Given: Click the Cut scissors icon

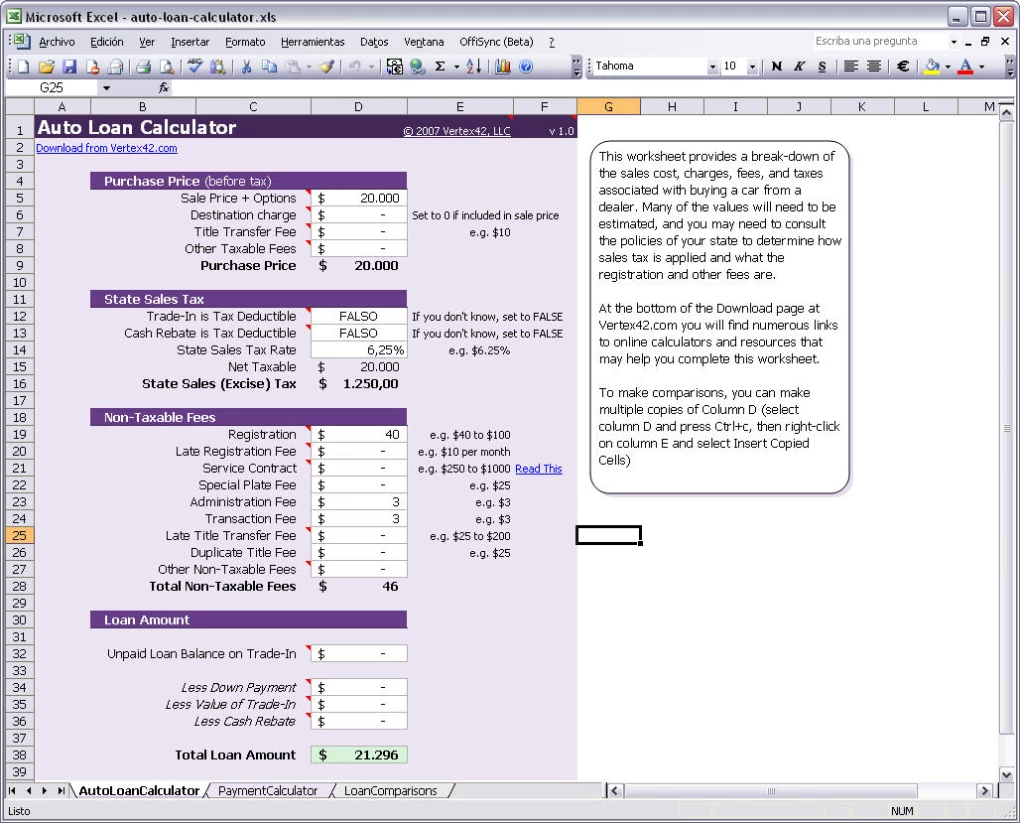Looking at the screenshot, I should [246, 67].
